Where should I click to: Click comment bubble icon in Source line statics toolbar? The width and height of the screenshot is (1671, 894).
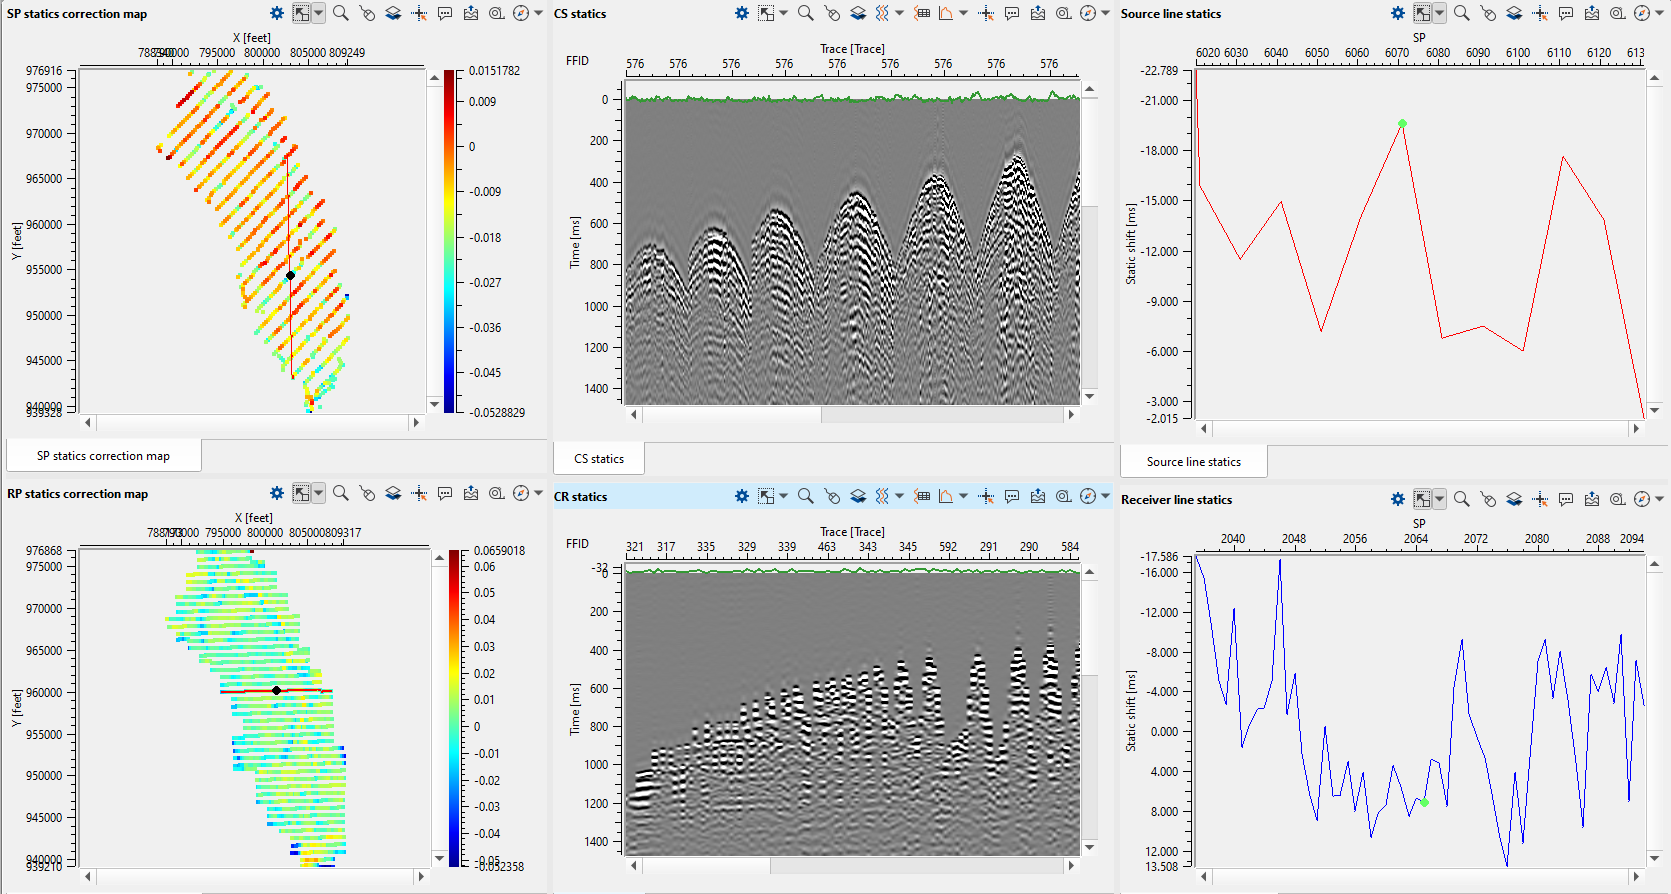pos(1566,14)
